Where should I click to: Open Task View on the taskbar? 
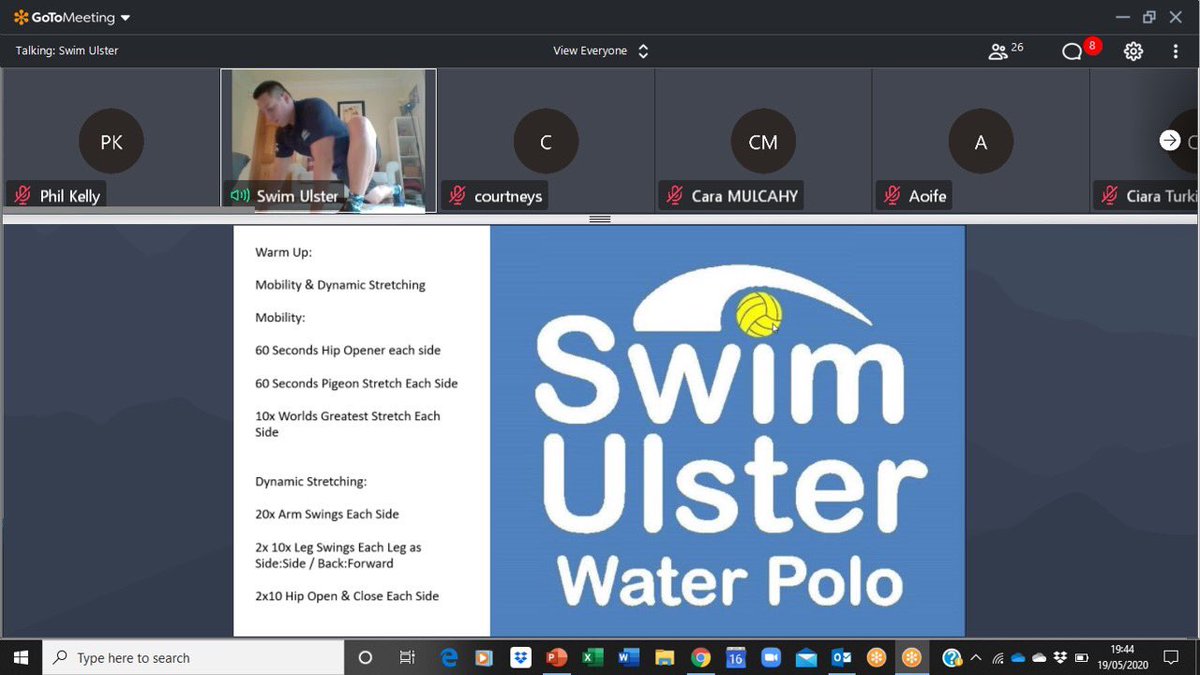(x=407, y=657)
